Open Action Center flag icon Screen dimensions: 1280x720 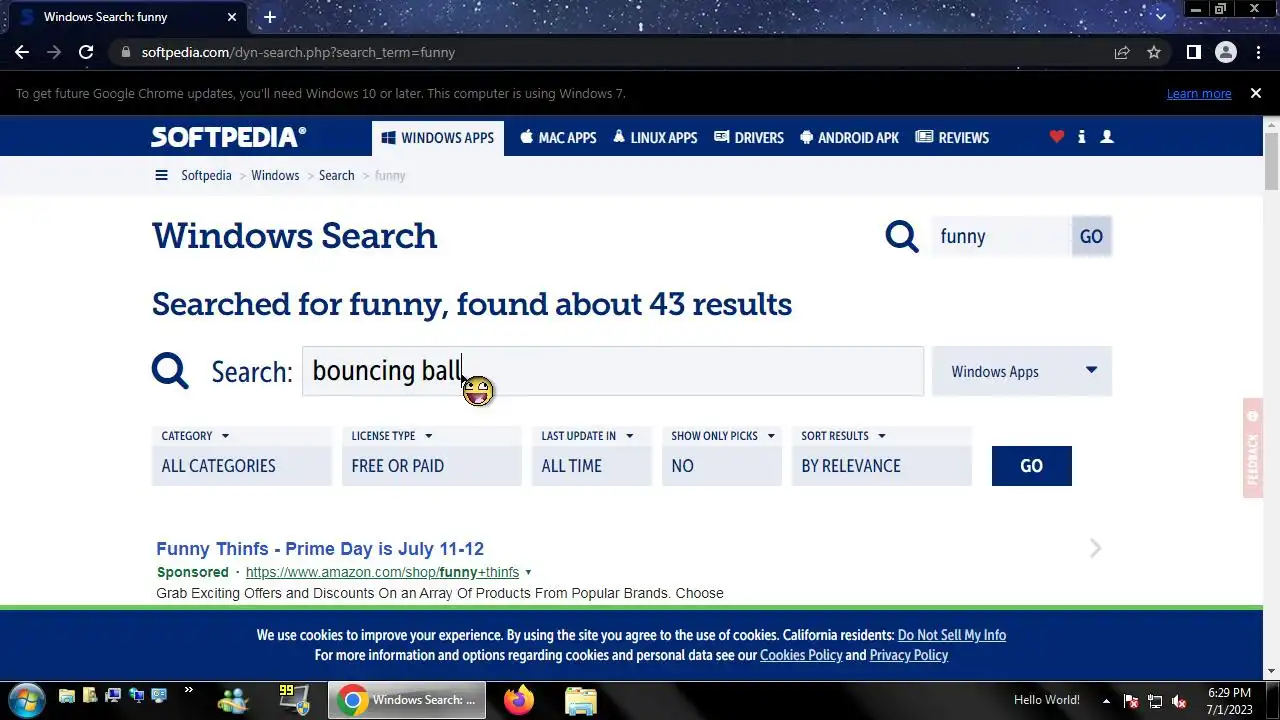(x=1131, y=701)
